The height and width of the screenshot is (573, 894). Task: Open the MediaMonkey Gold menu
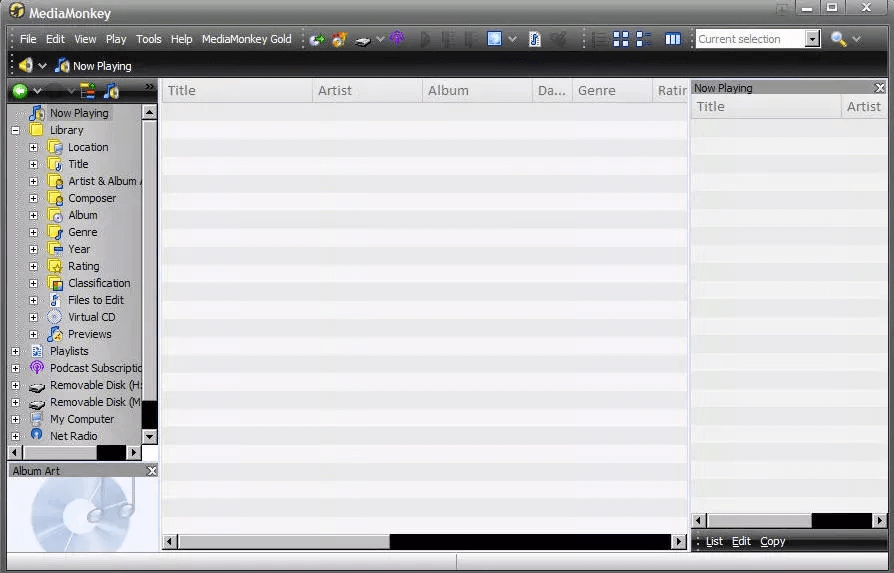(x=246, y=39)
